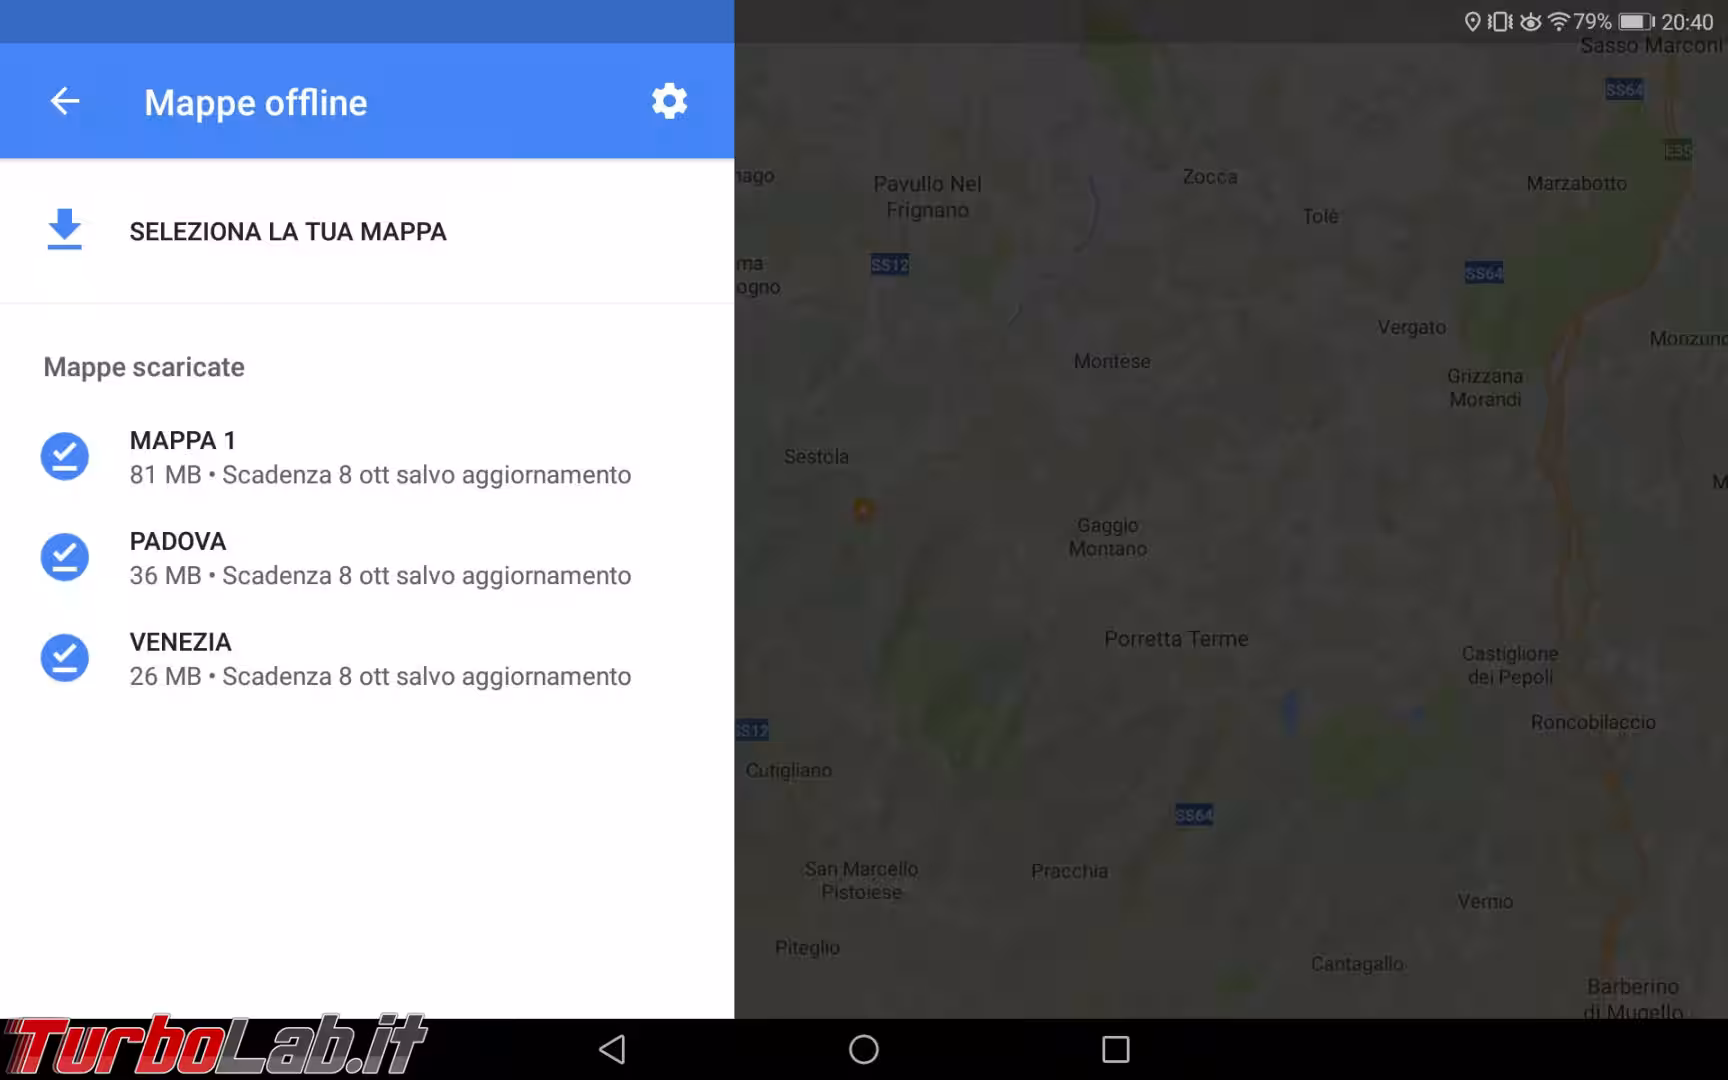Tap the location pin status icon
This screenshot has width=1728, height=1080.
point(1472,22)
